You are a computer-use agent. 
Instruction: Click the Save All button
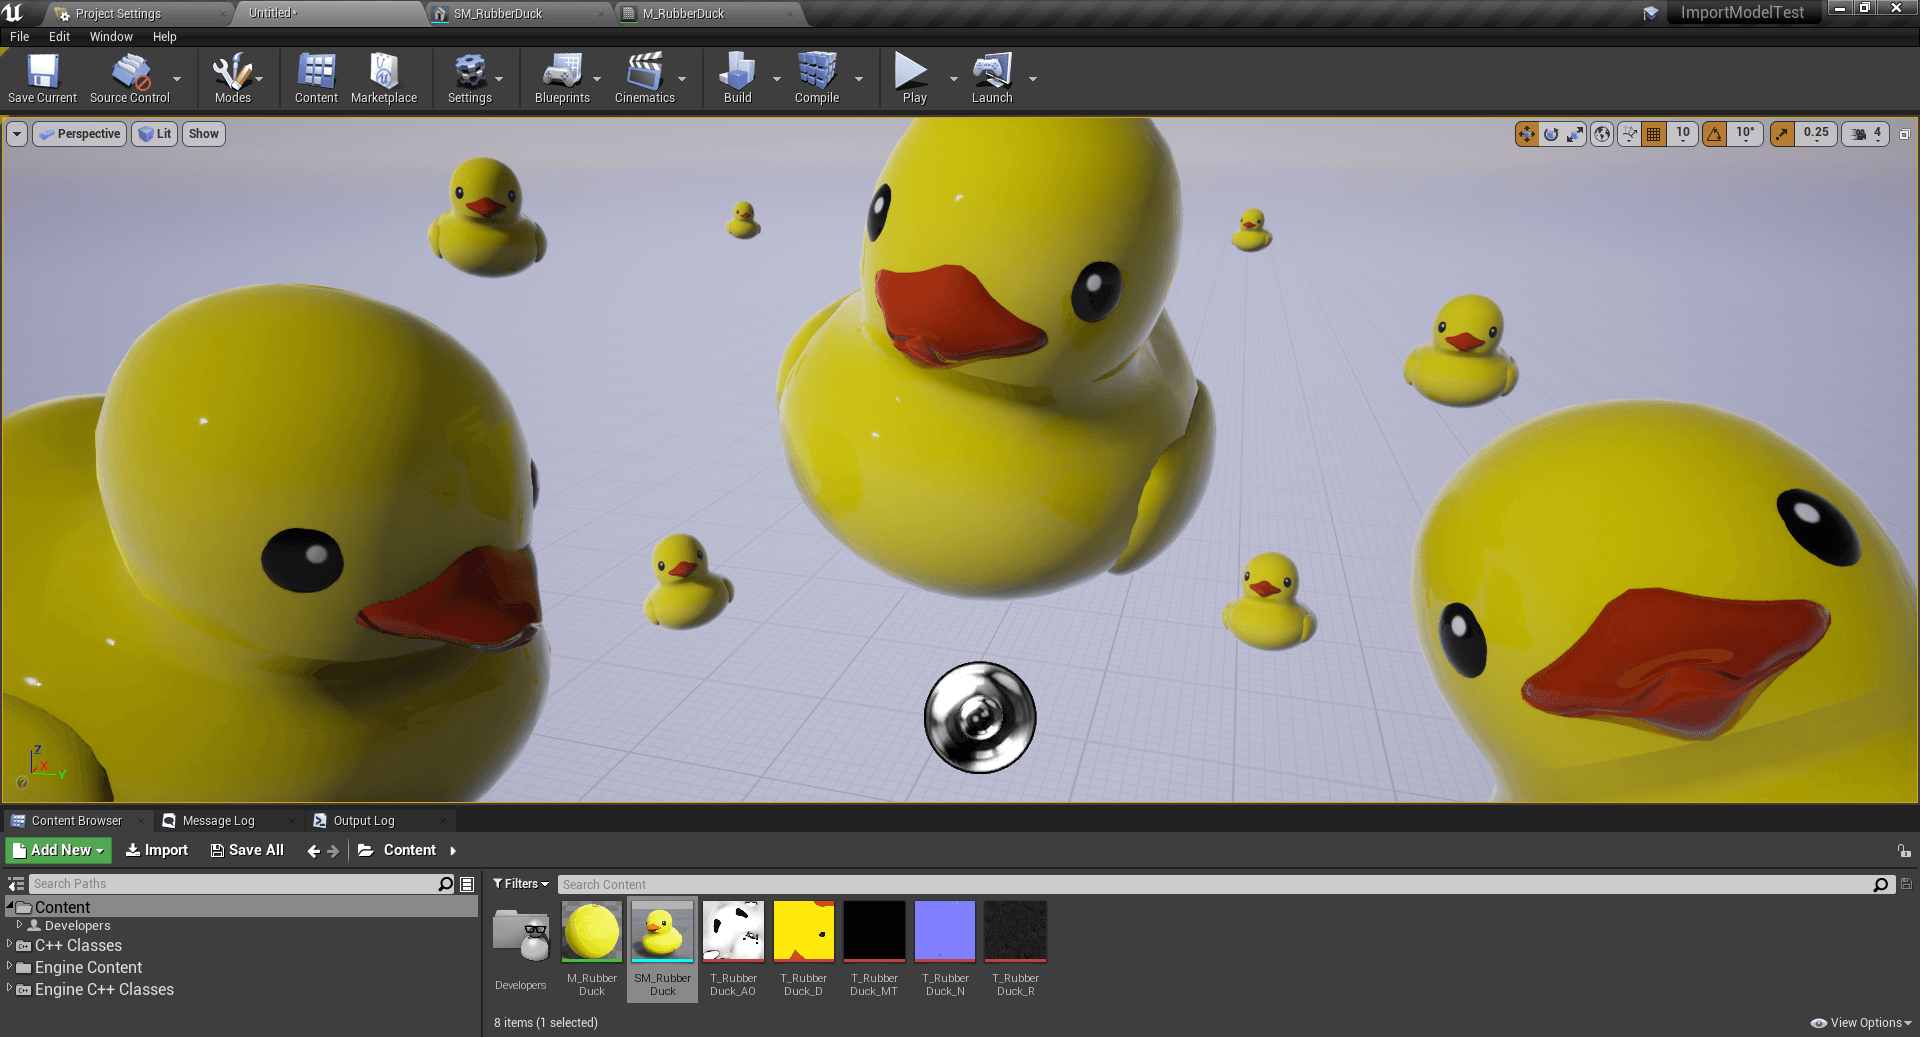[x=247, y=850]
